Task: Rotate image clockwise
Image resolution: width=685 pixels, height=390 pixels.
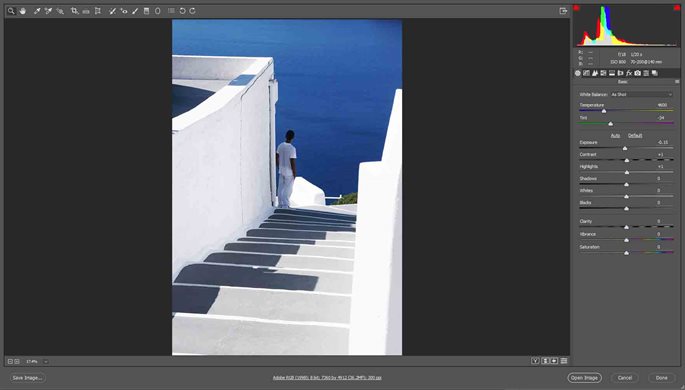Action: [x=193, y=11]
